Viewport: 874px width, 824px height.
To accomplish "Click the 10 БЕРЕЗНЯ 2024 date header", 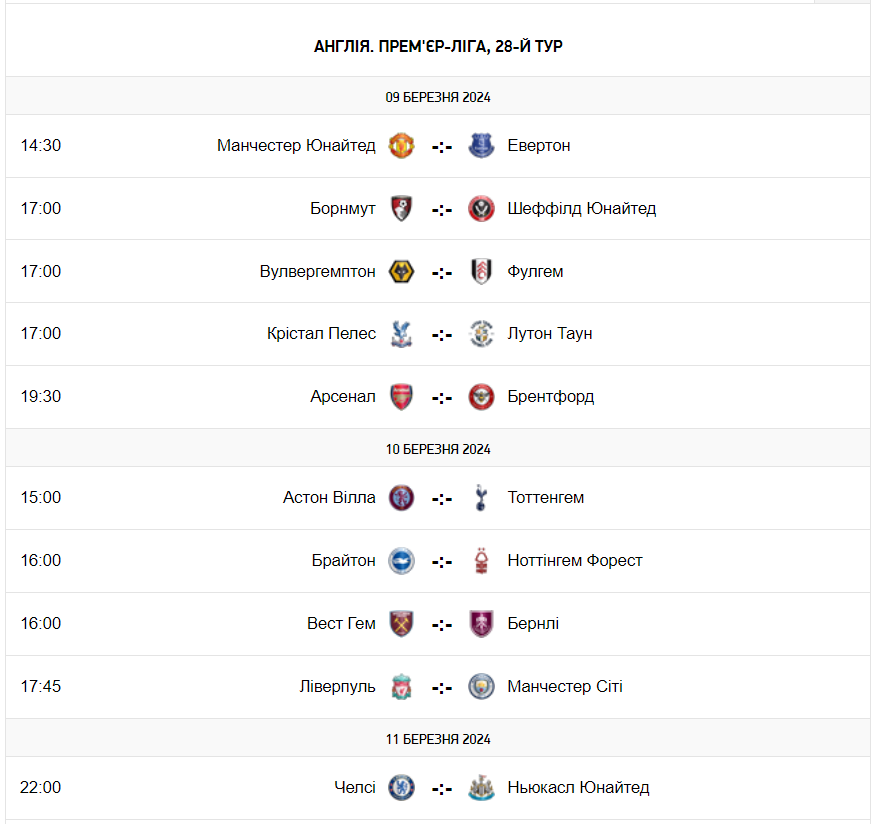I will (x=438, y=449).
